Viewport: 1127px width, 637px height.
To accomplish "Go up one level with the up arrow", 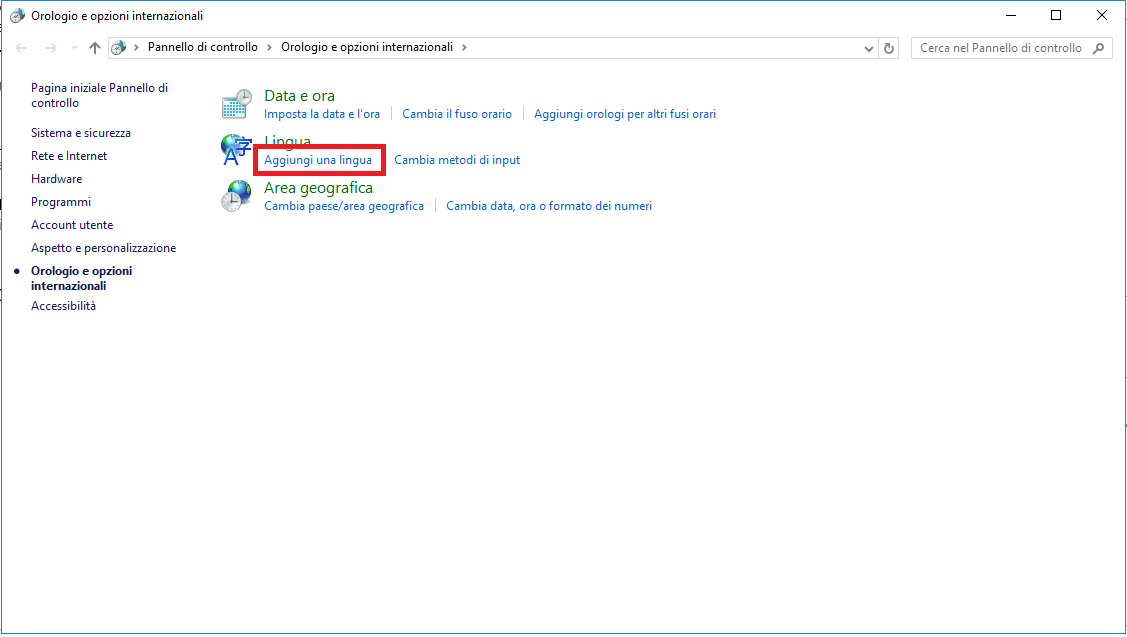I will 95,48.
